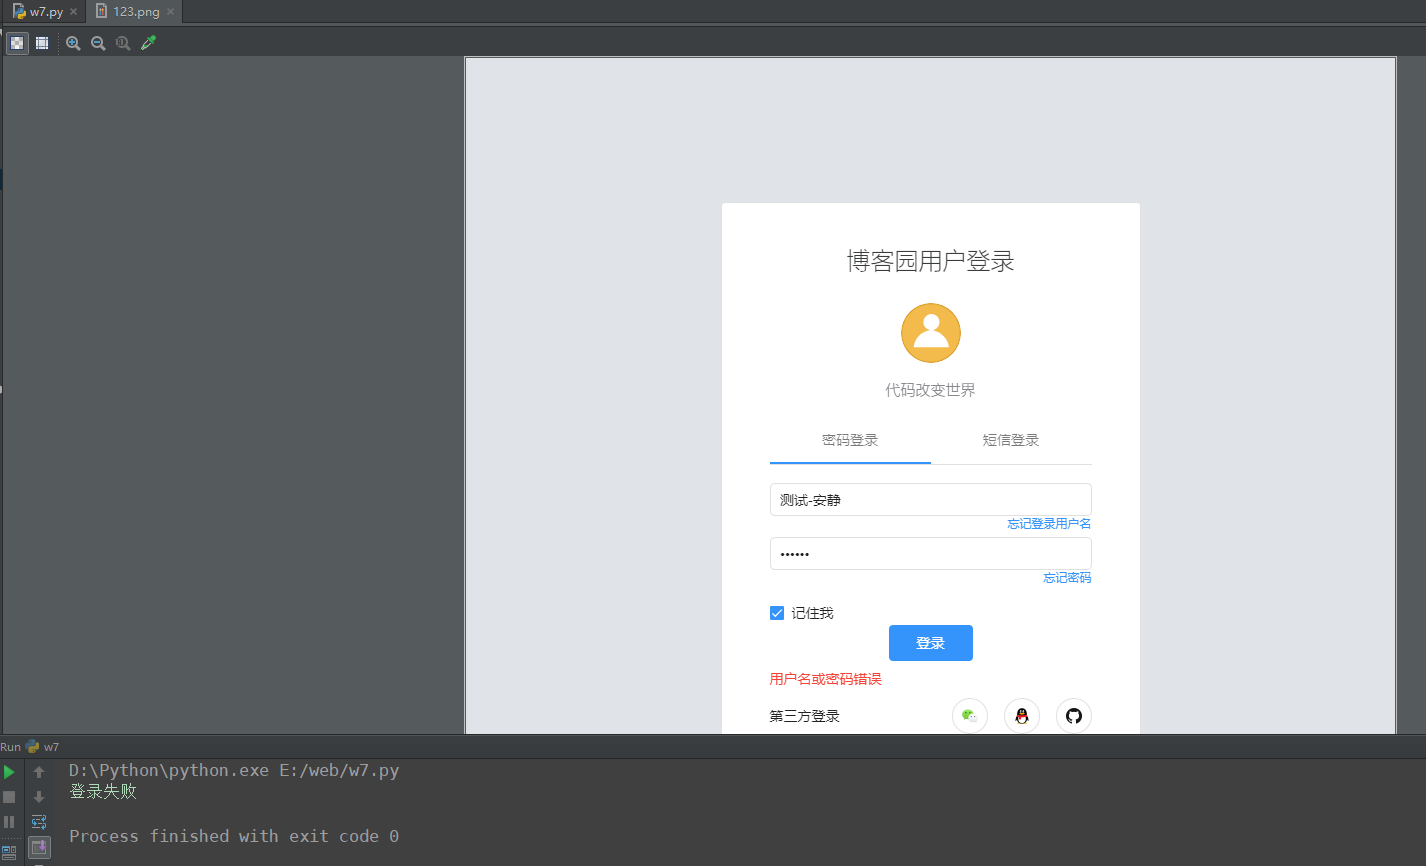Screen dimensions: 1426x866
Task: Pause console output
Action: point(9,822)
